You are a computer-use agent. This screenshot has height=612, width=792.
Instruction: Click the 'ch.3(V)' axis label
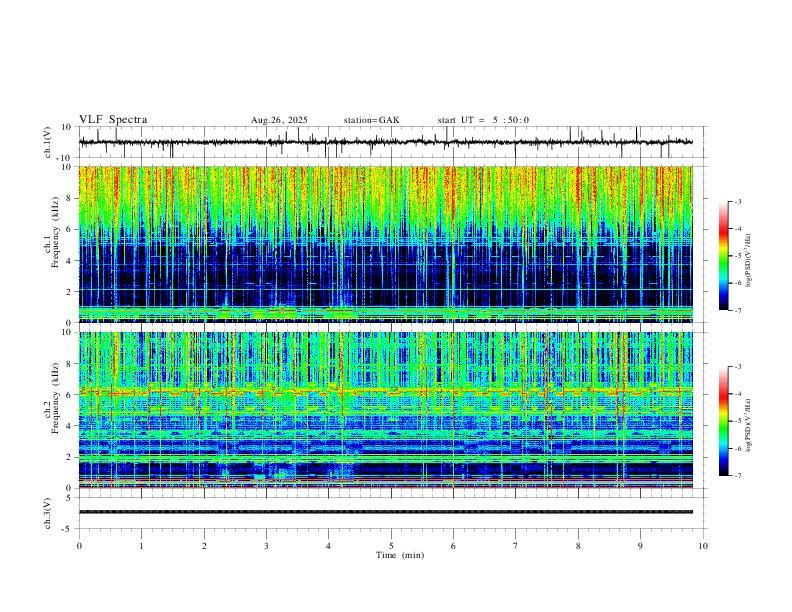[48, 514]
